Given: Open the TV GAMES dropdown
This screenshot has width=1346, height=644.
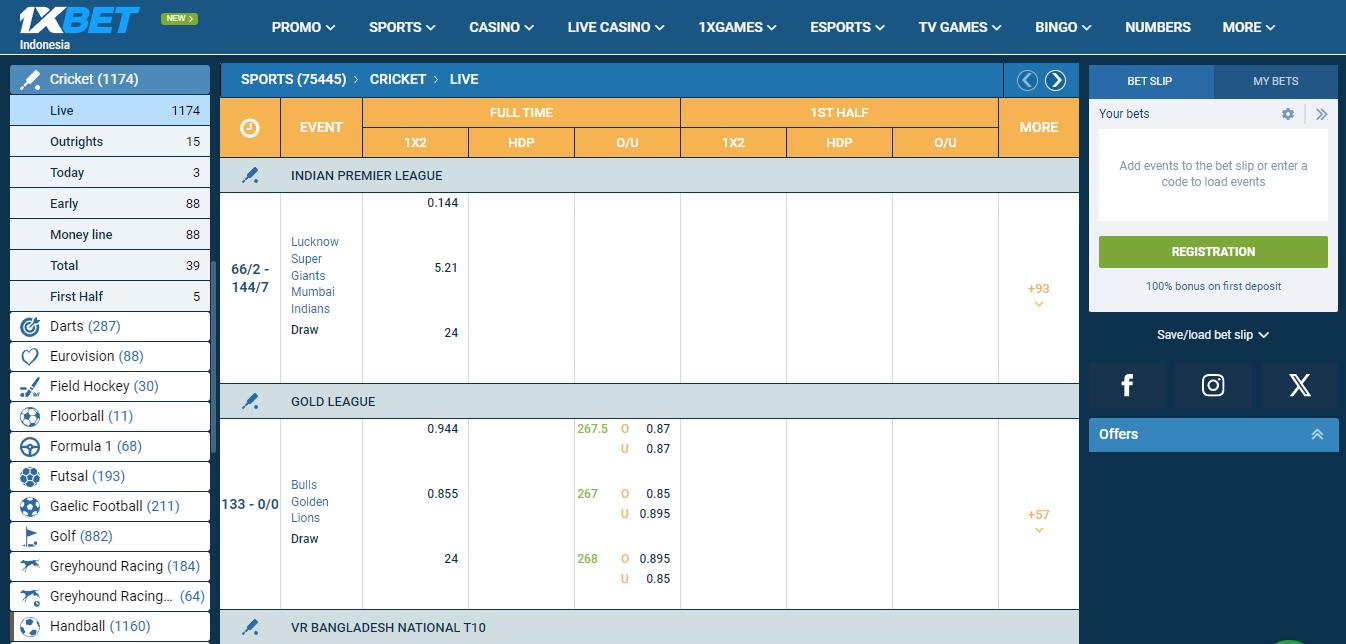Looking at the screenshot, I should click(960, 27).
